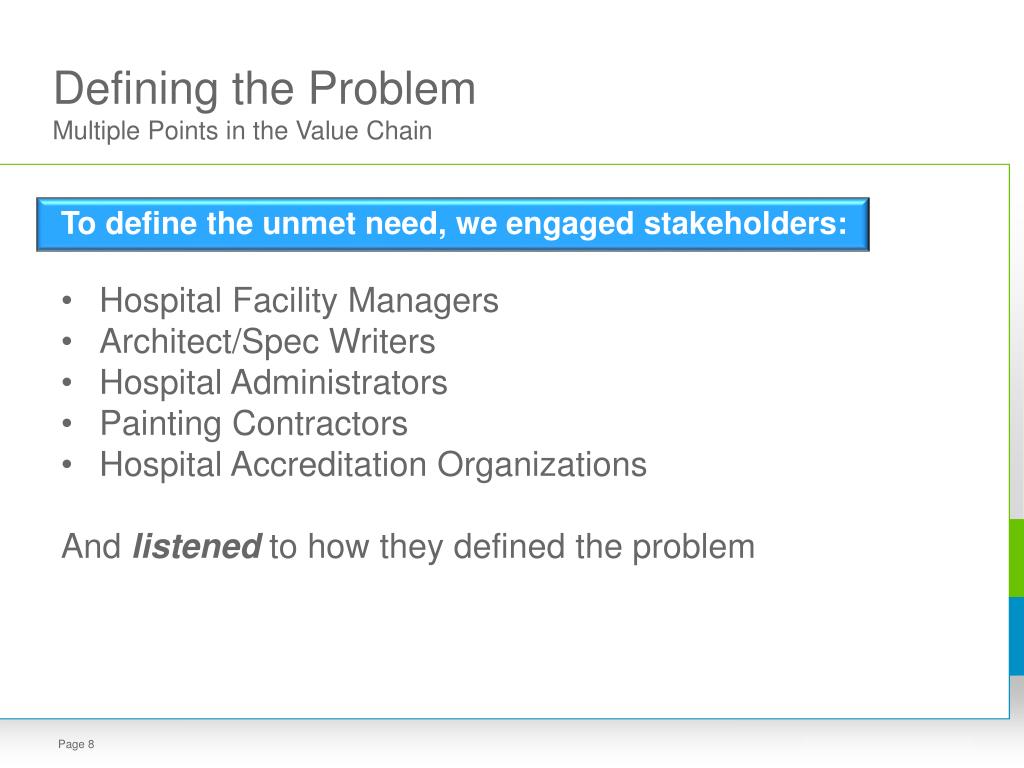Click the bold italic word 'listened'

click(197, 546)
